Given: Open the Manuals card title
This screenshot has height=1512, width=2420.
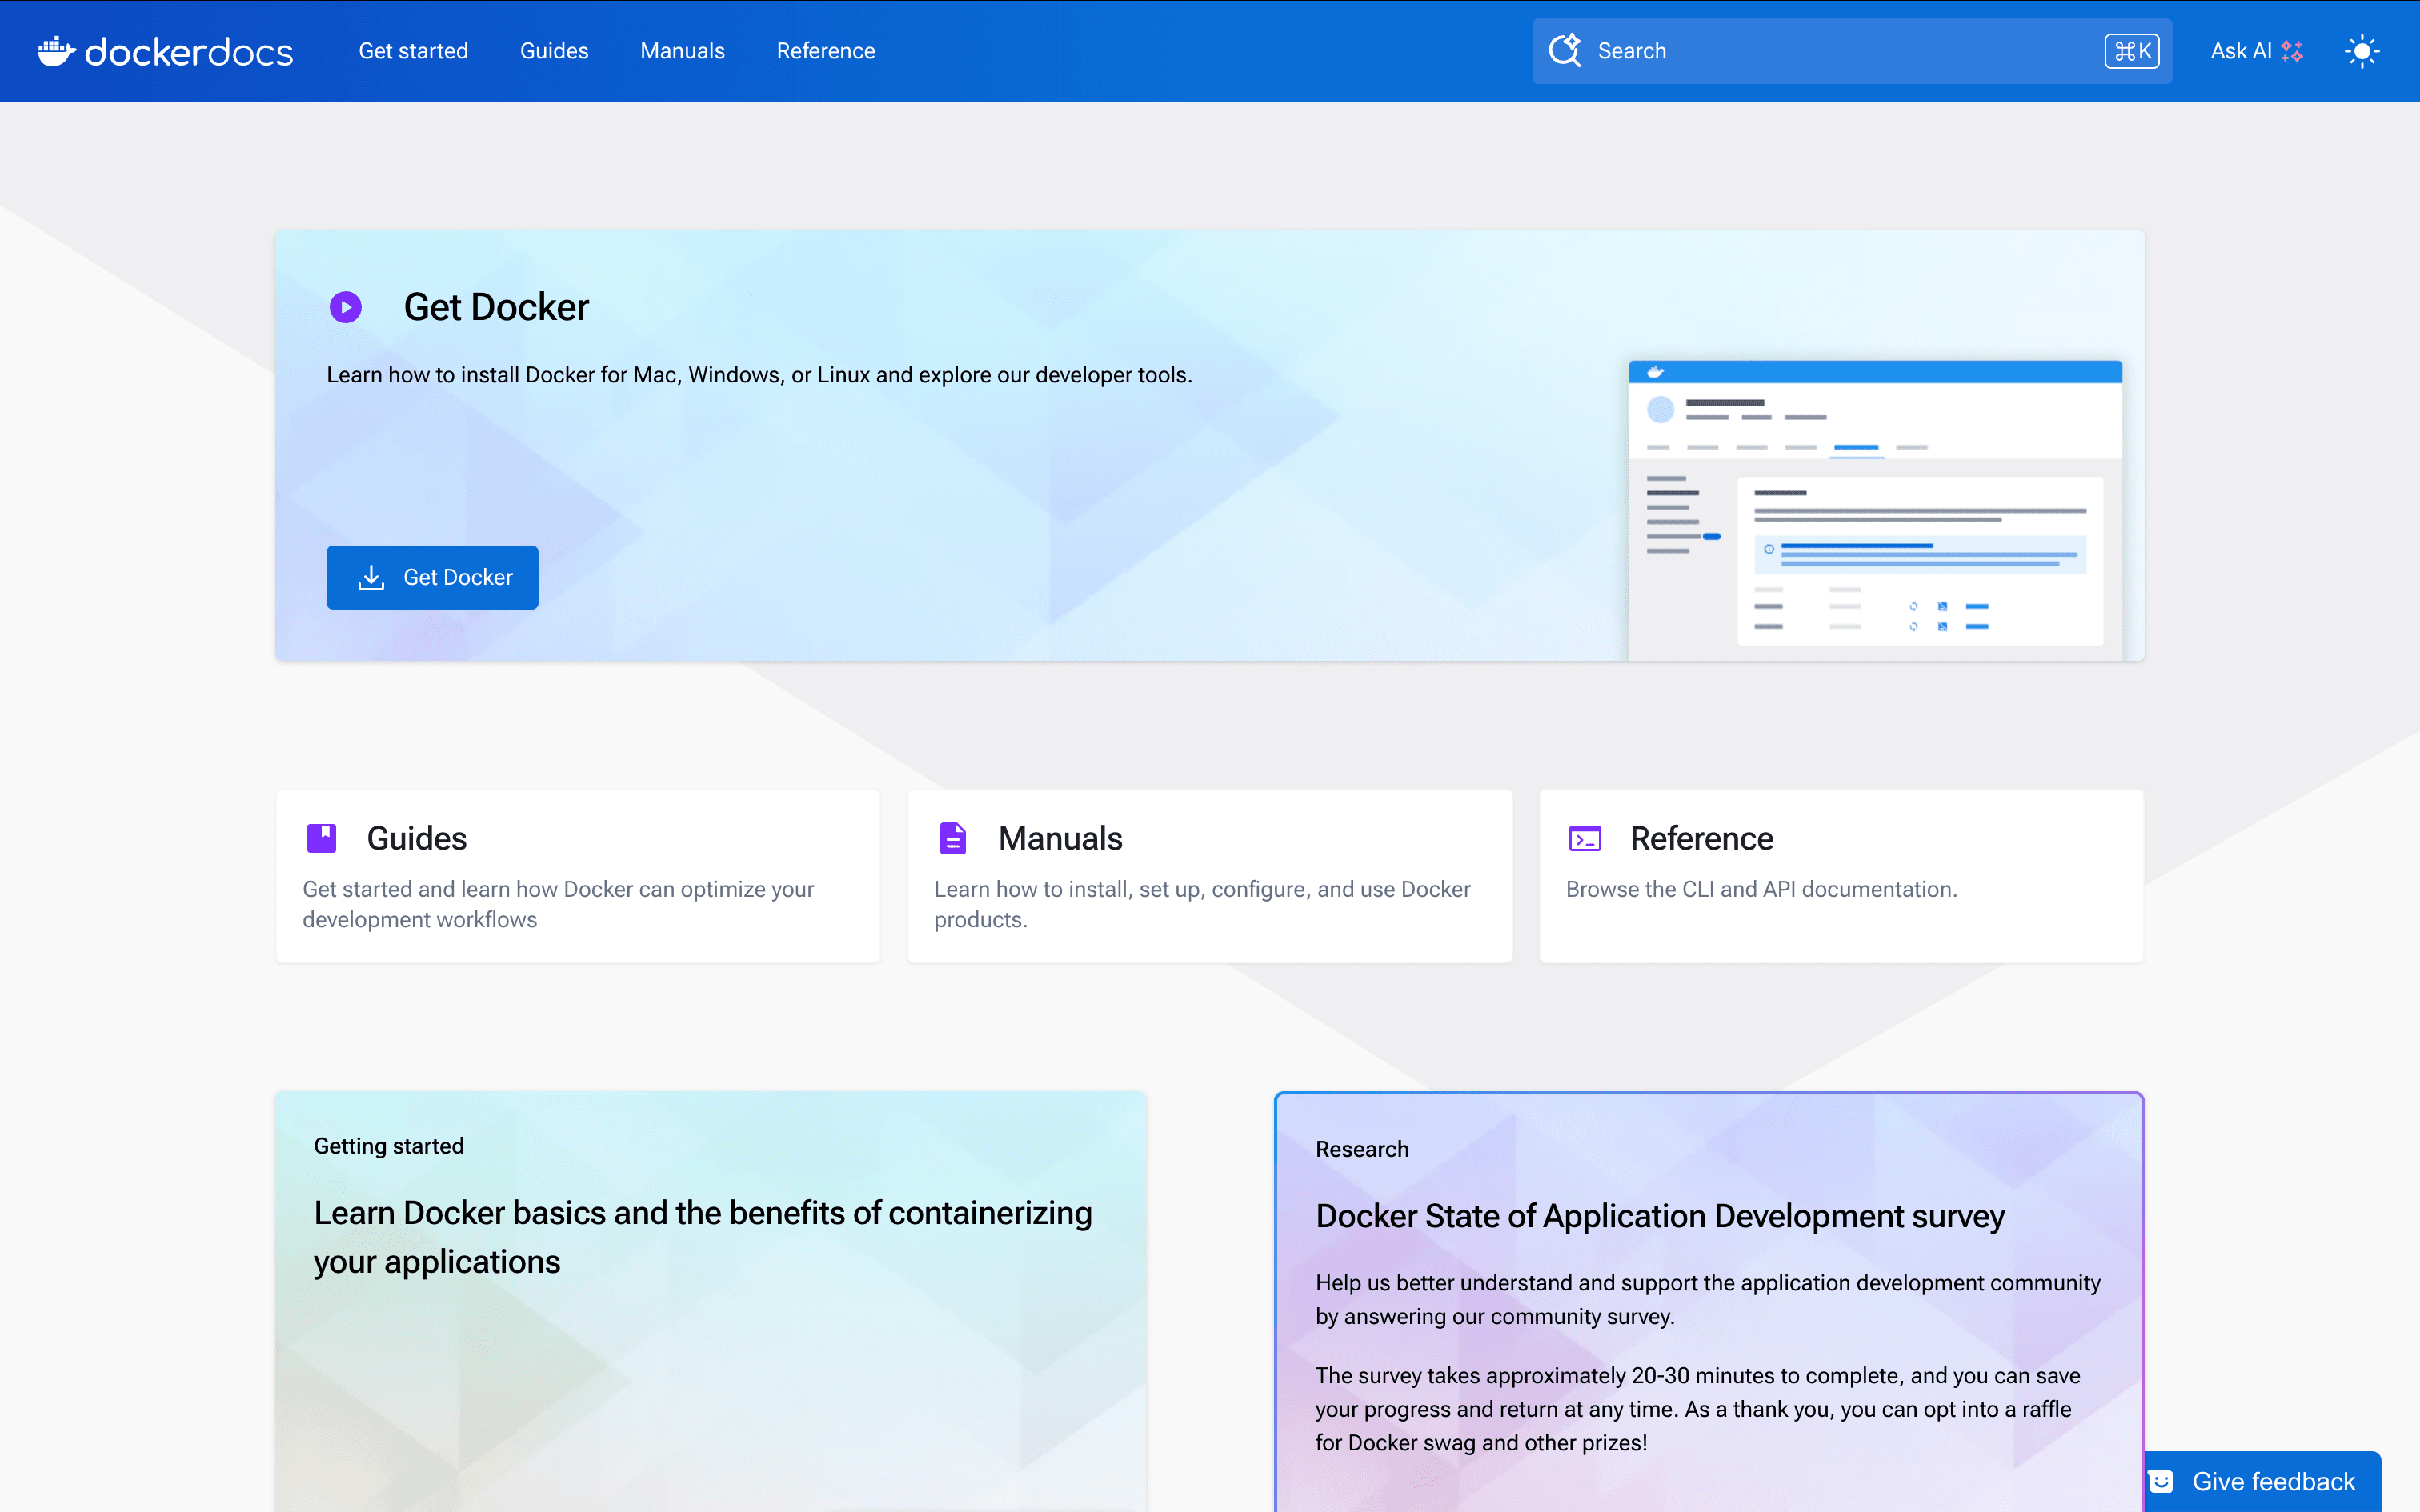Looking at the screenshot, I should coord(1060,838).
